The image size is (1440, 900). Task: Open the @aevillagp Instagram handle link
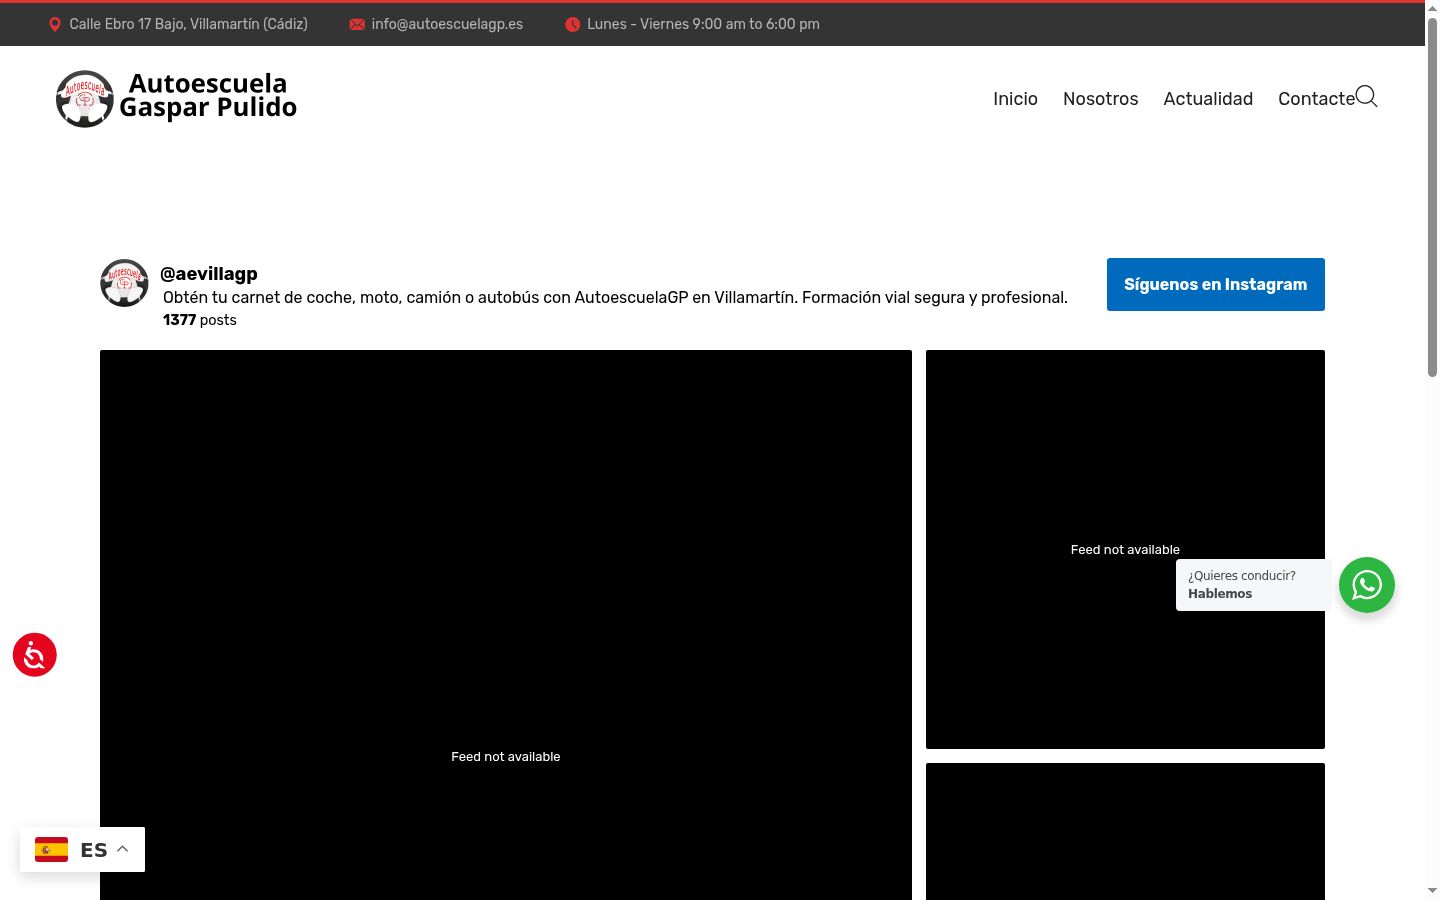click(x=209, y=274)
